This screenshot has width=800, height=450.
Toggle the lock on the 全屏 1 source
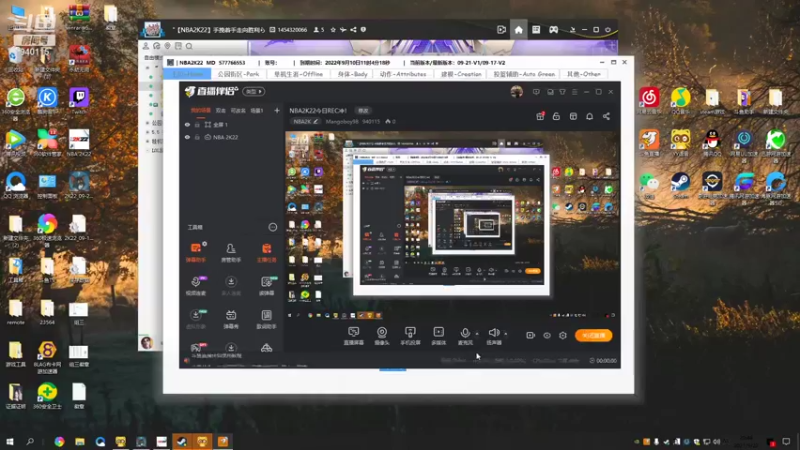point(197,124)
